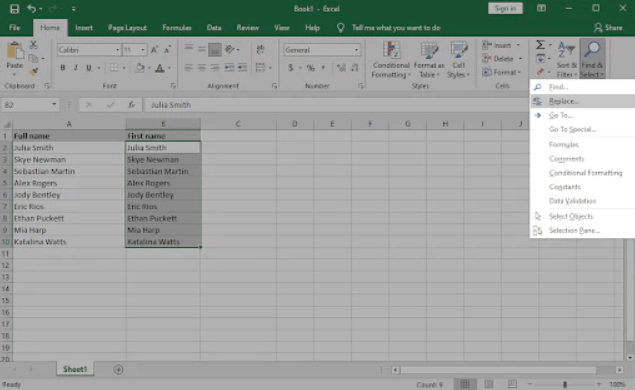The height and width of the screenshot is (390, 635).
Task: Click Find & Select magnifier button
Action: (x=592, y=60)
